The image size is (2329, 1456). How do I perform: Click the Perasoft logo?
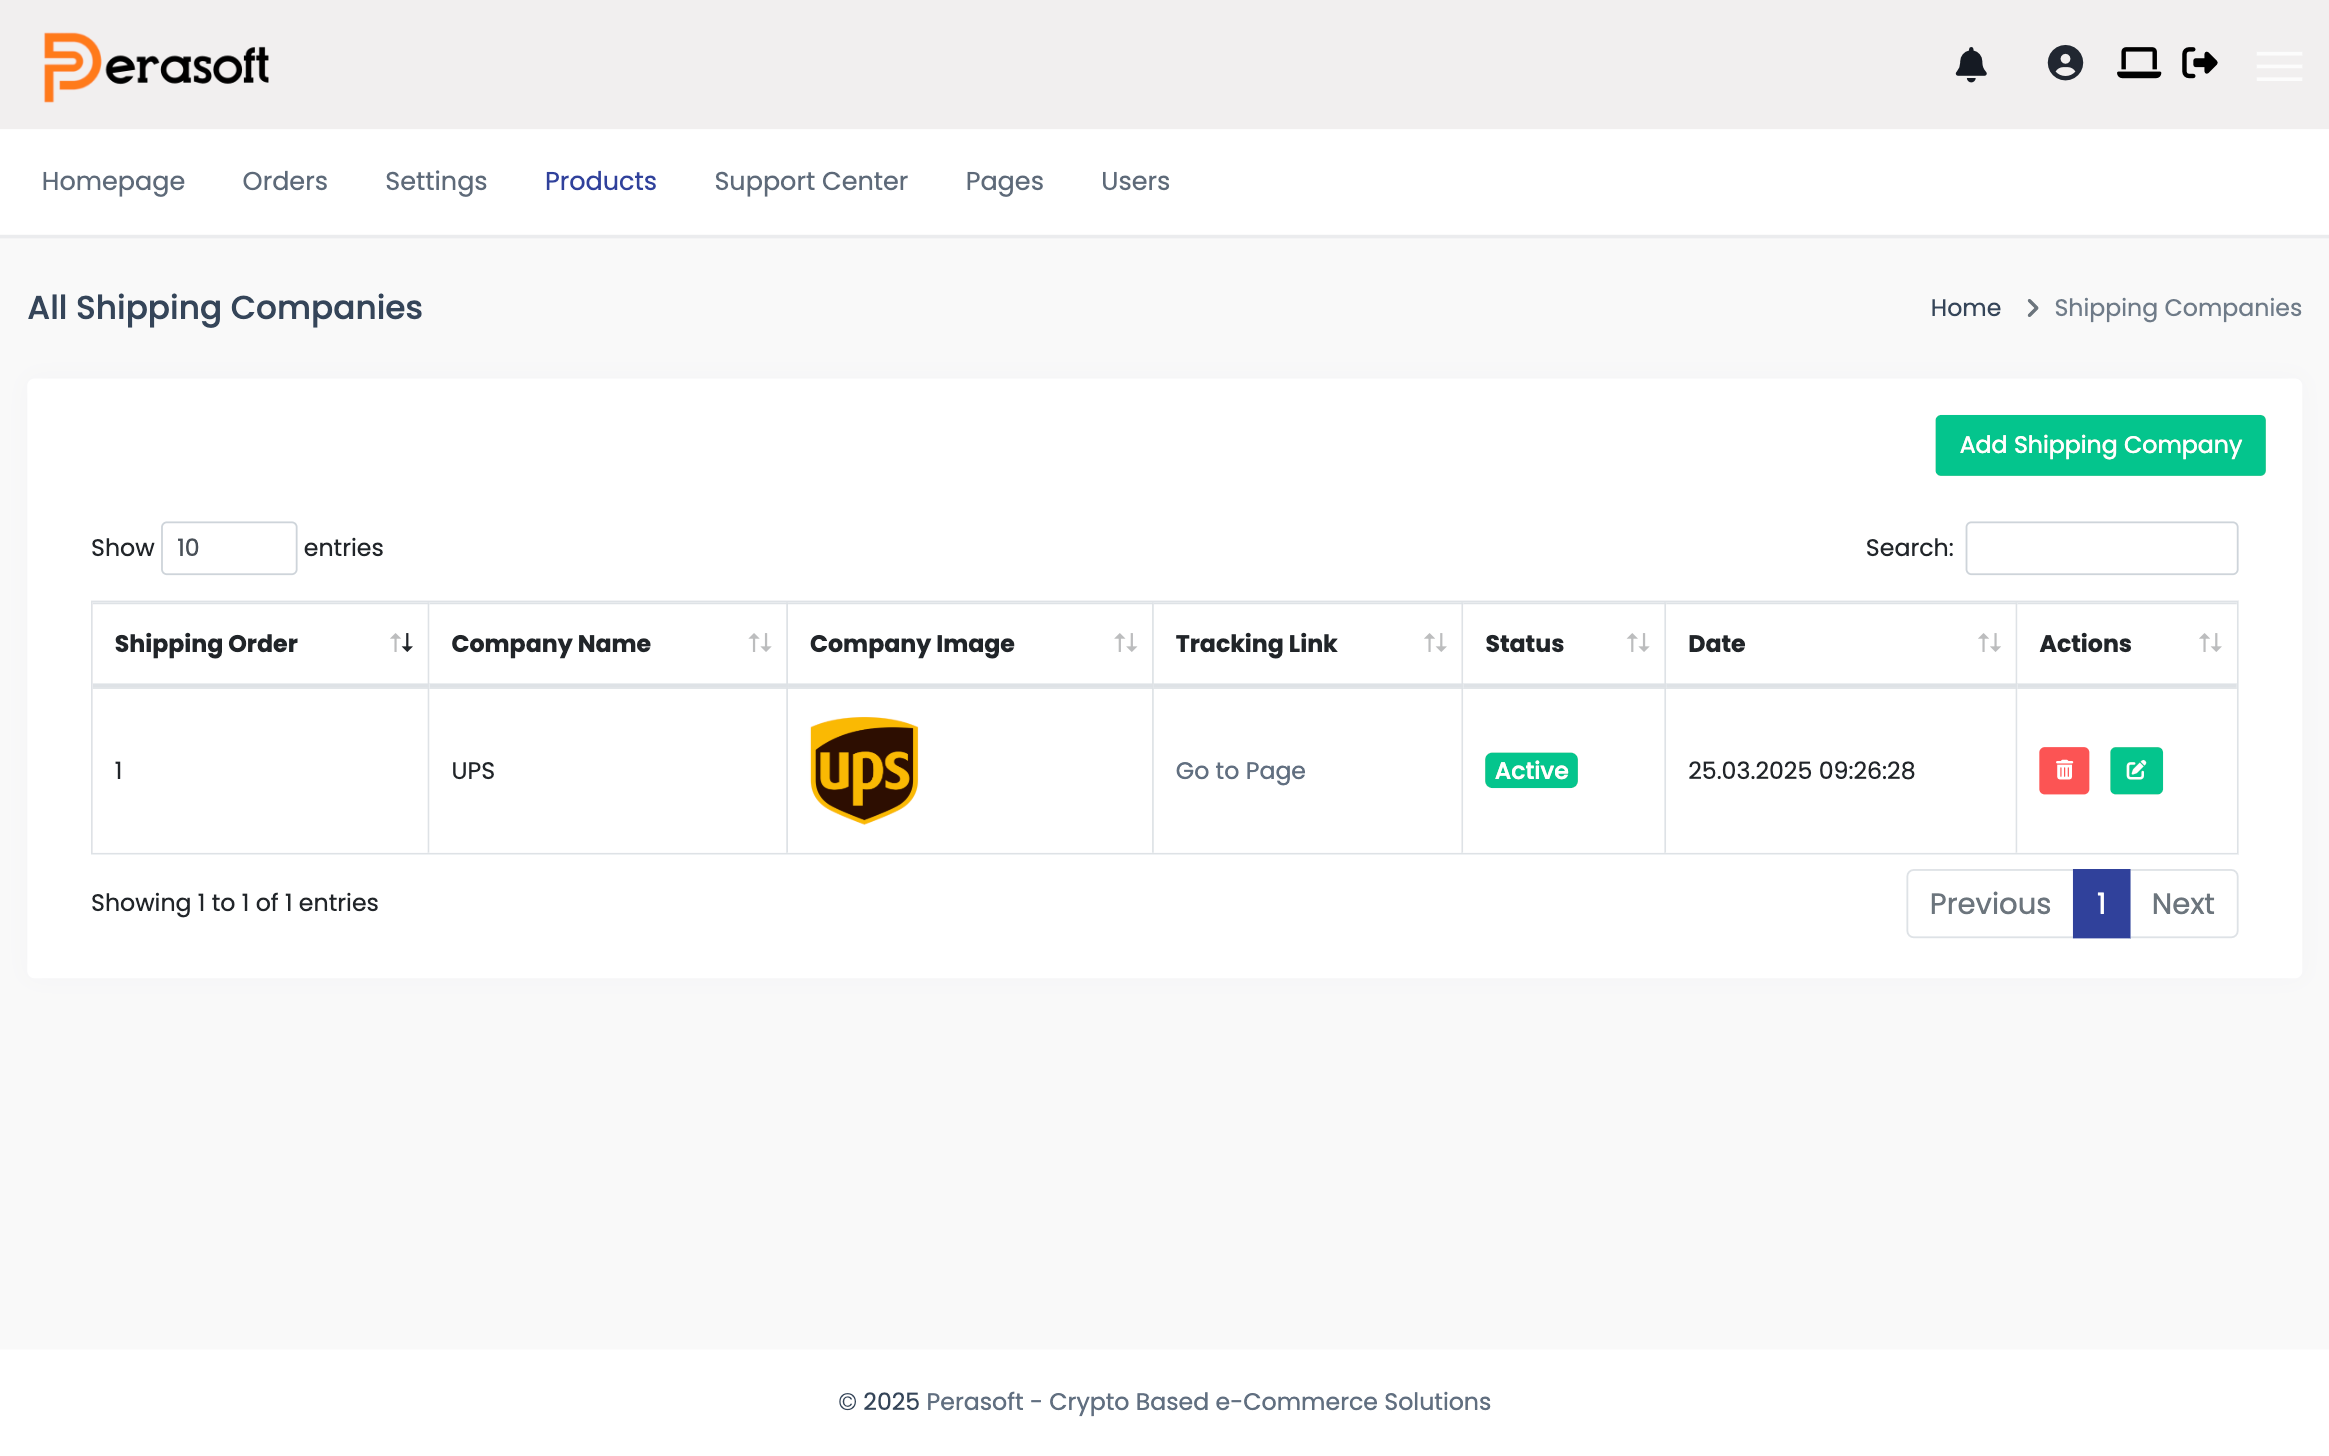156,66
